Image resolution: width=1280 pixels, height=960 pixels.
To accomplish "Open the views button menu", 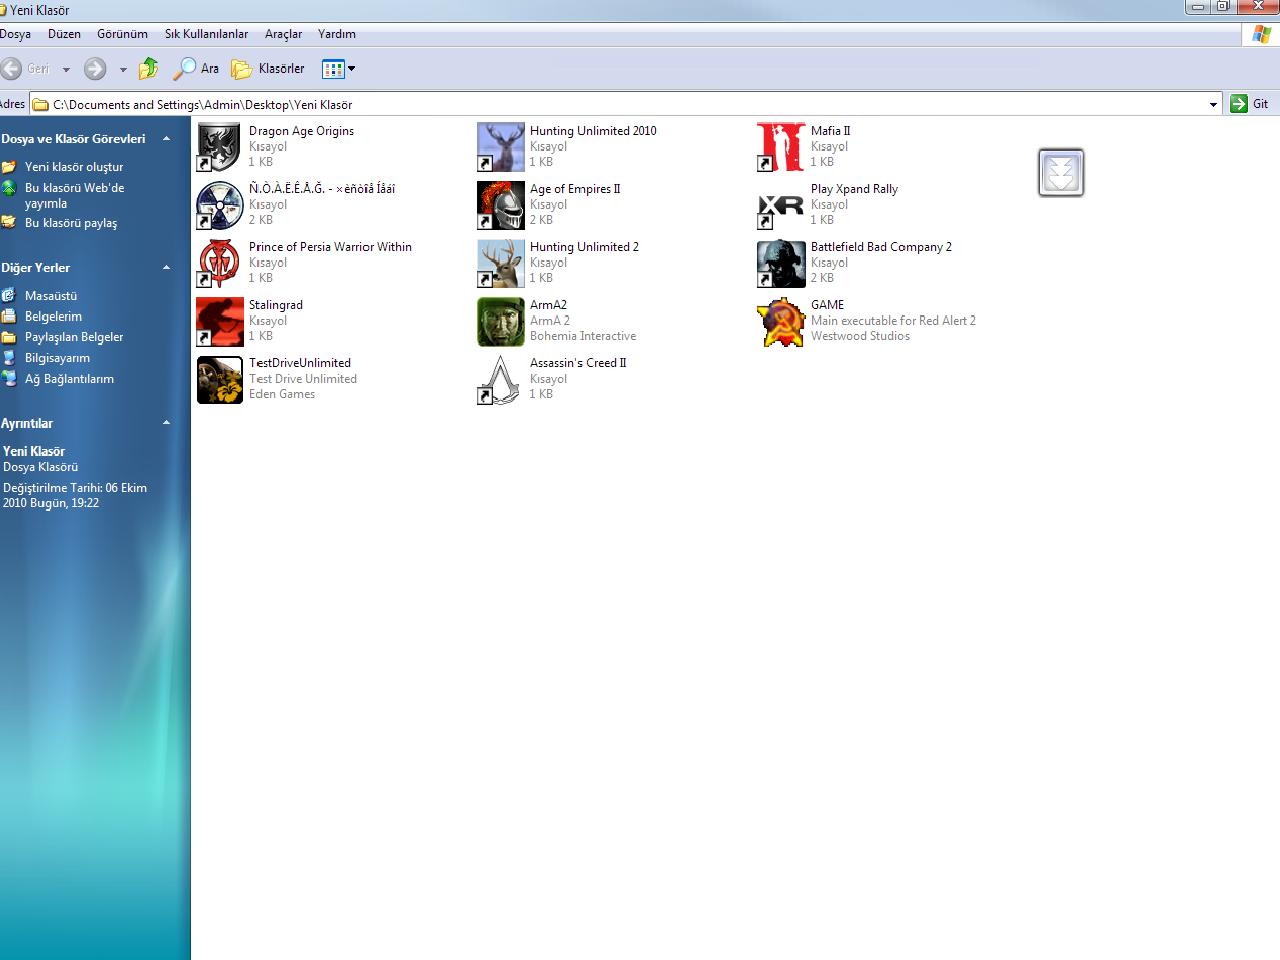I will (x=338, y=68).
